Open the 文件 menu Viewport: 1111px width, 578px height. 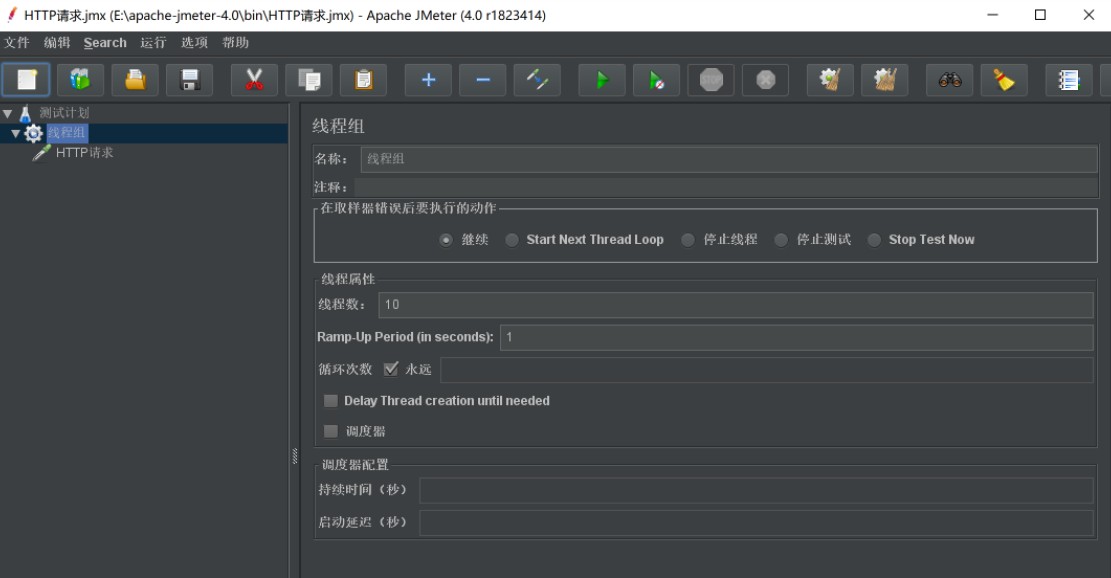pos(16,42)
